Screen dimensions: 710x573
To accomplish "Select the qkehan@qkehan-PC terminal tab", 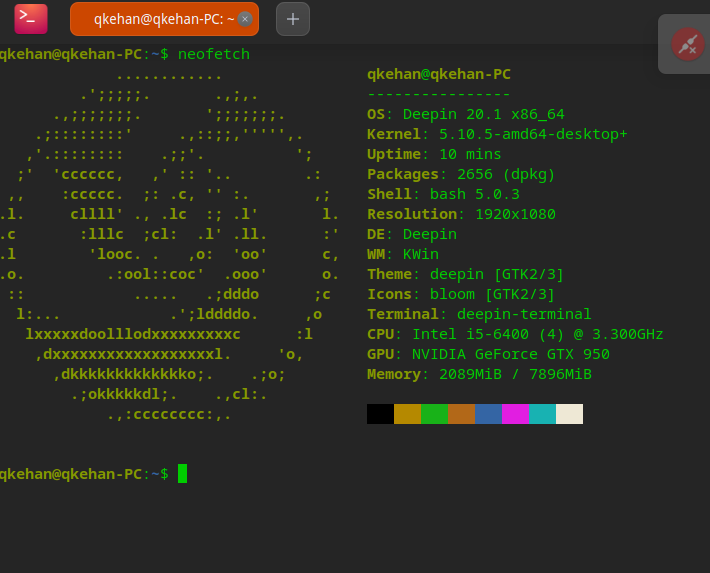I will [164, 19].
